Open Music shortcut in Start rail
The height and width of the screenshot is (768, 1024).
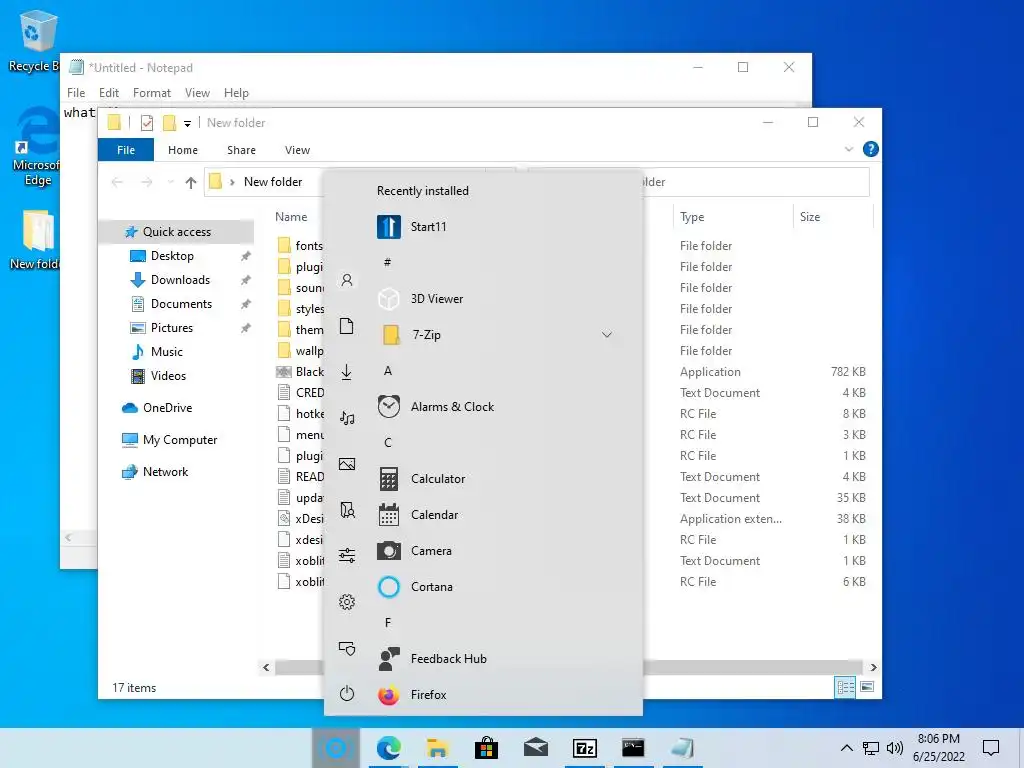pos(347,418)
